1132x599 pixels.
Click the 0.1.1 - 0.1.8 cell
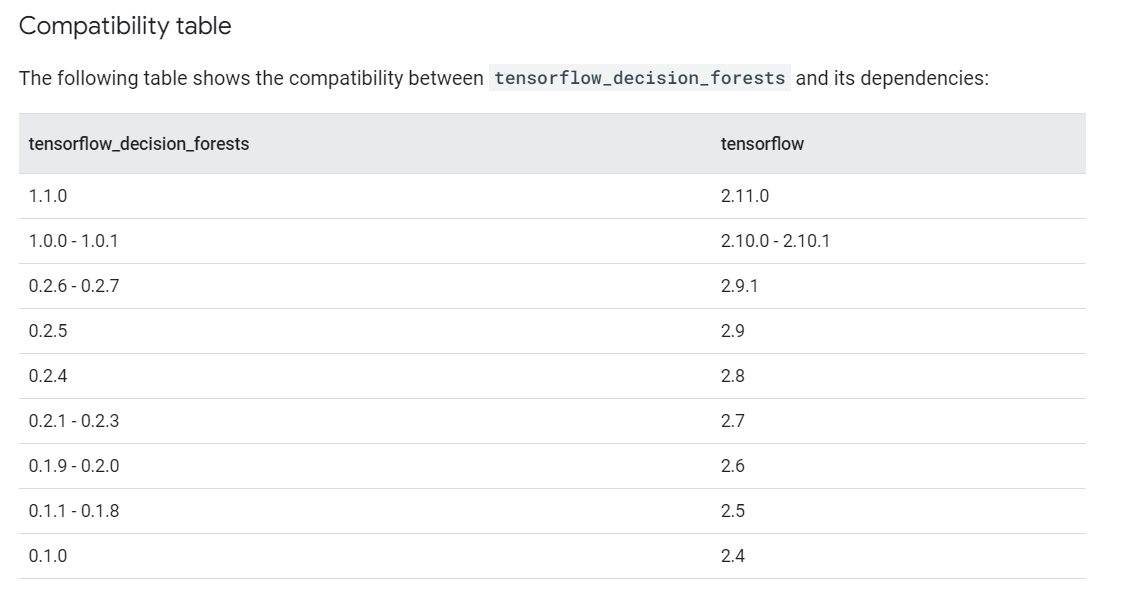(x=74, y=511)
